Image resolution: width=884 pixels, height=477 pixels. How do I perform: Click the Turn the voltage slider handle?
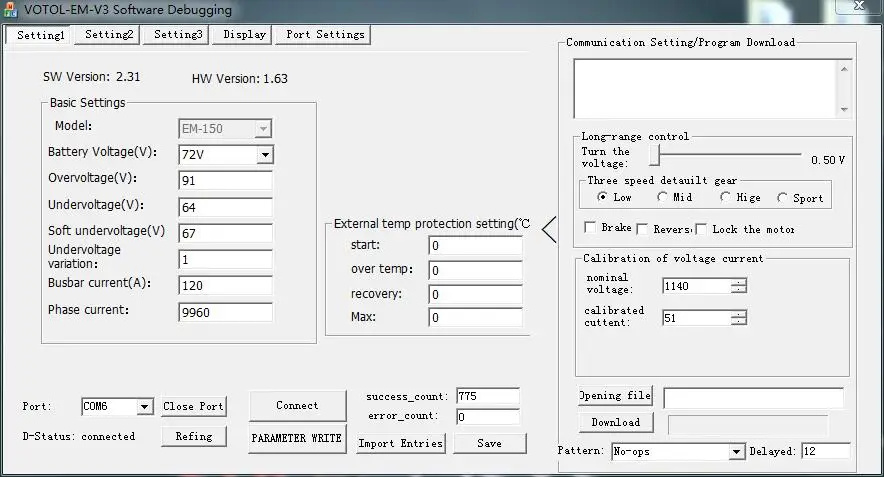[x=654, y=155]
